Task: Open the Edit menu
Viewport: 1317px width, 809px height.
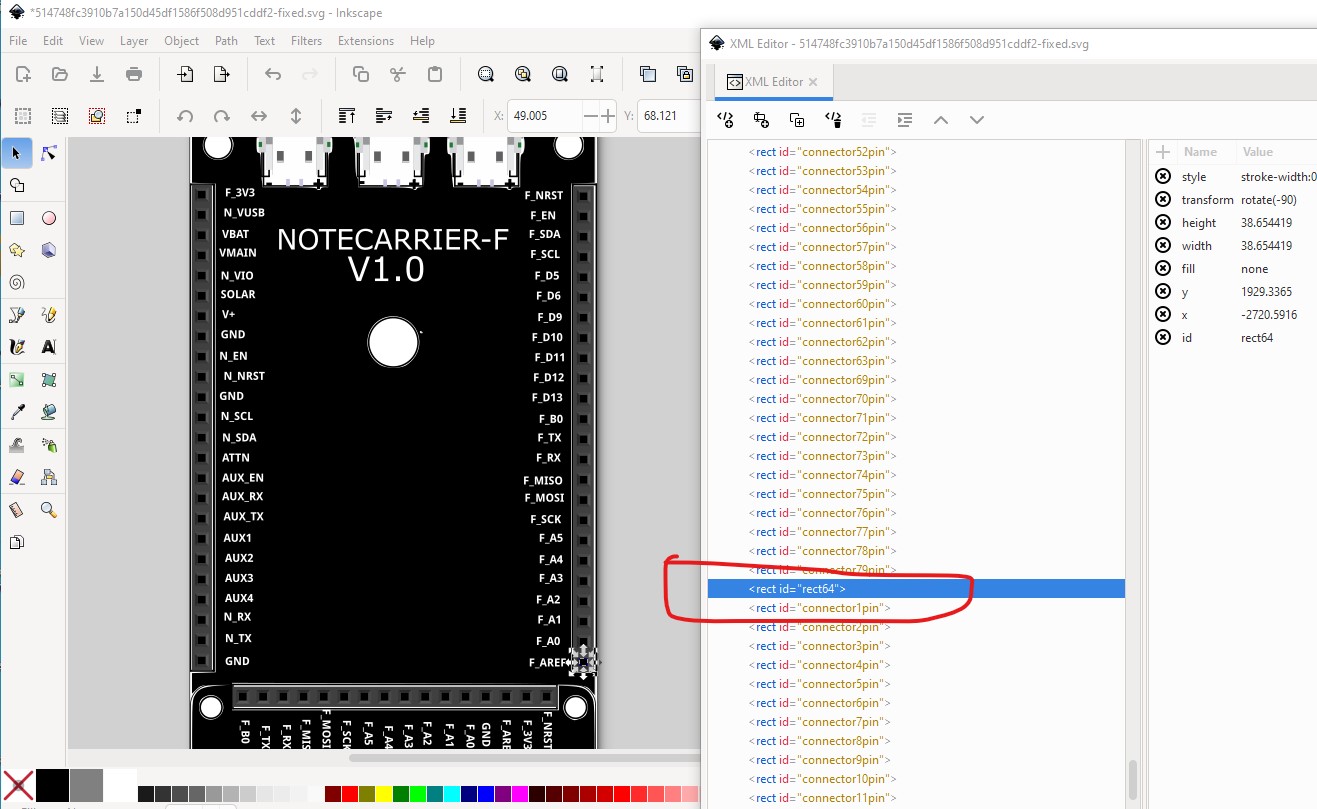Action: pos(53,41)
